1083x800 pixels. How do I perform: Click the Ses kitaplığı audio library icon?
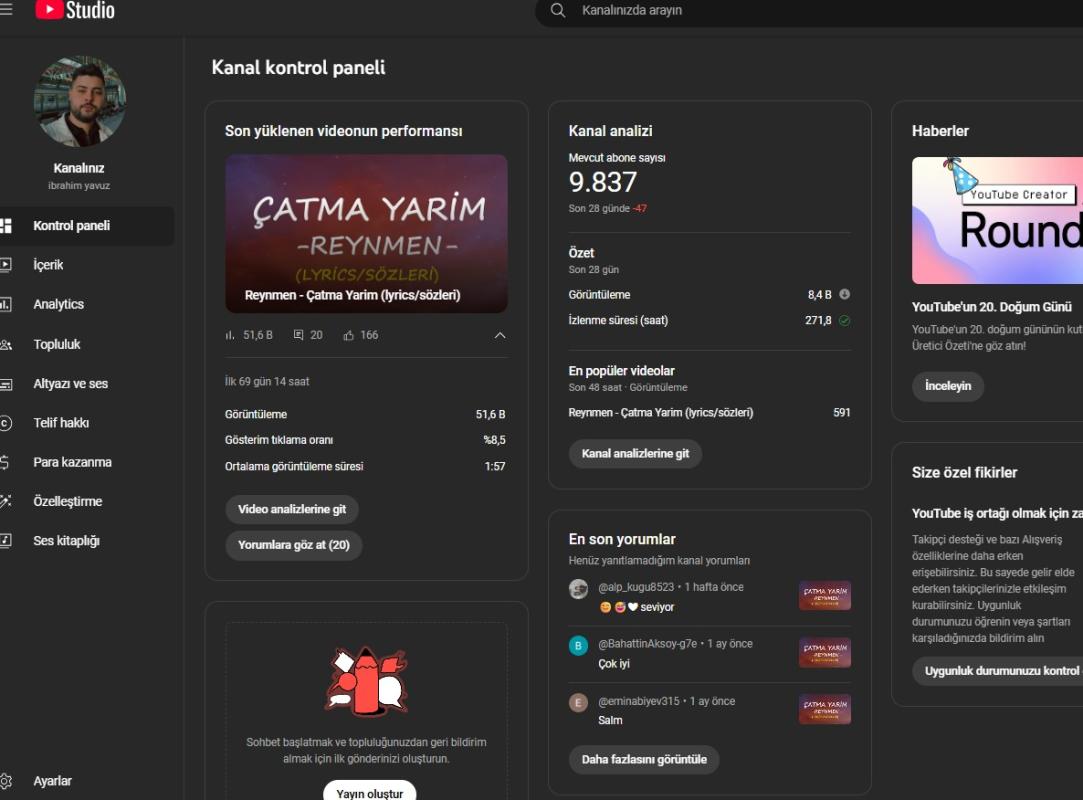(6, 541)
